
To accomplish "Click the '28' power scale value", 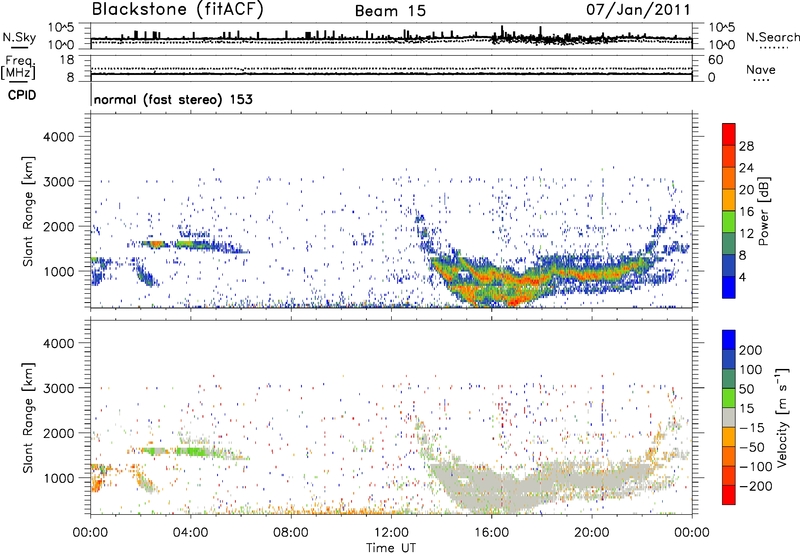I will 746,146.
